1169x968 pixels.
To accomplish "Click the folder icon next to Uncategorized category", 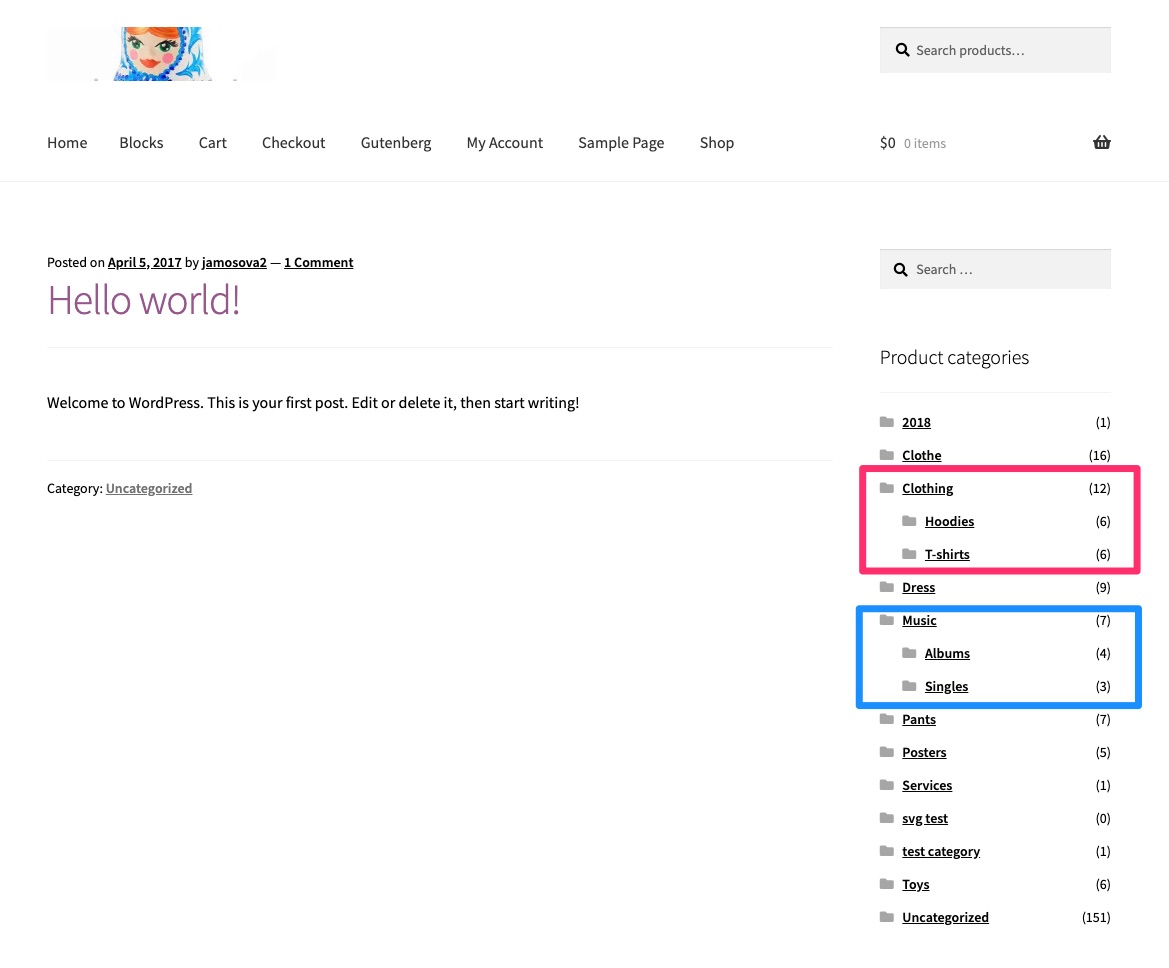I will click(887, 917).
